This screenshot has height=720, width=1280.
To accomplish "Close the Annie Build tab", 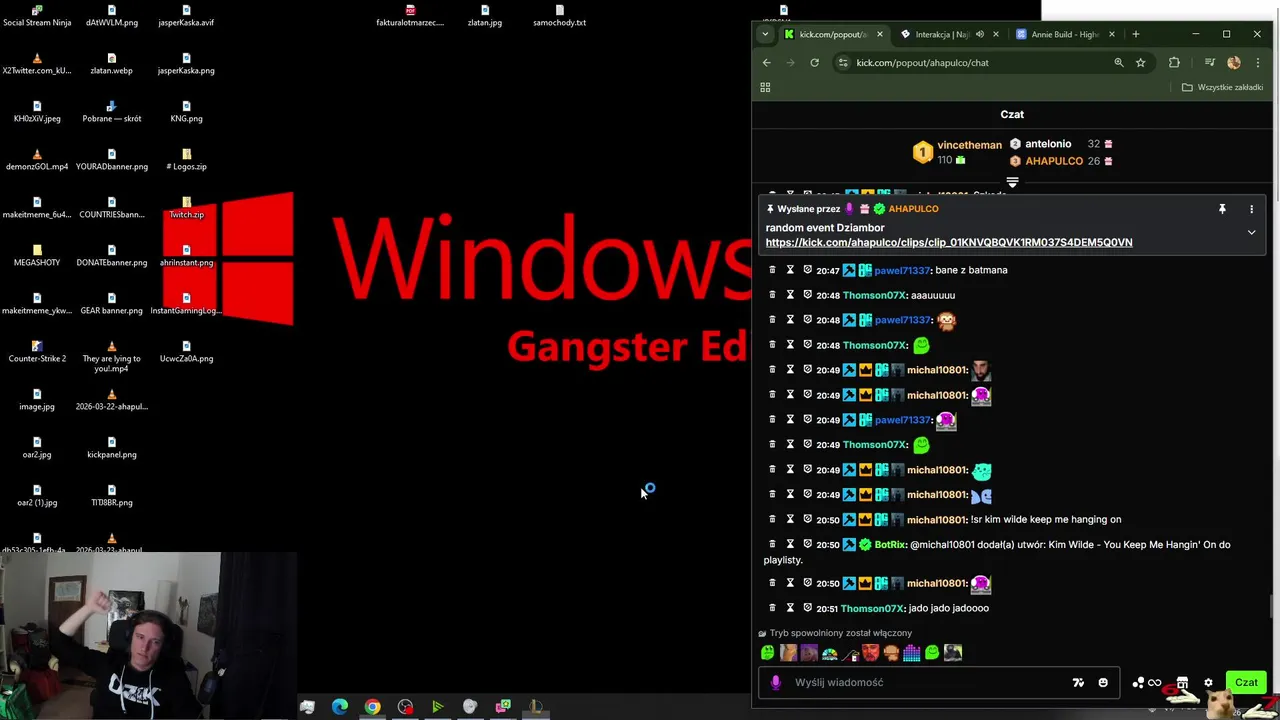I will (x=1110, y=34).
